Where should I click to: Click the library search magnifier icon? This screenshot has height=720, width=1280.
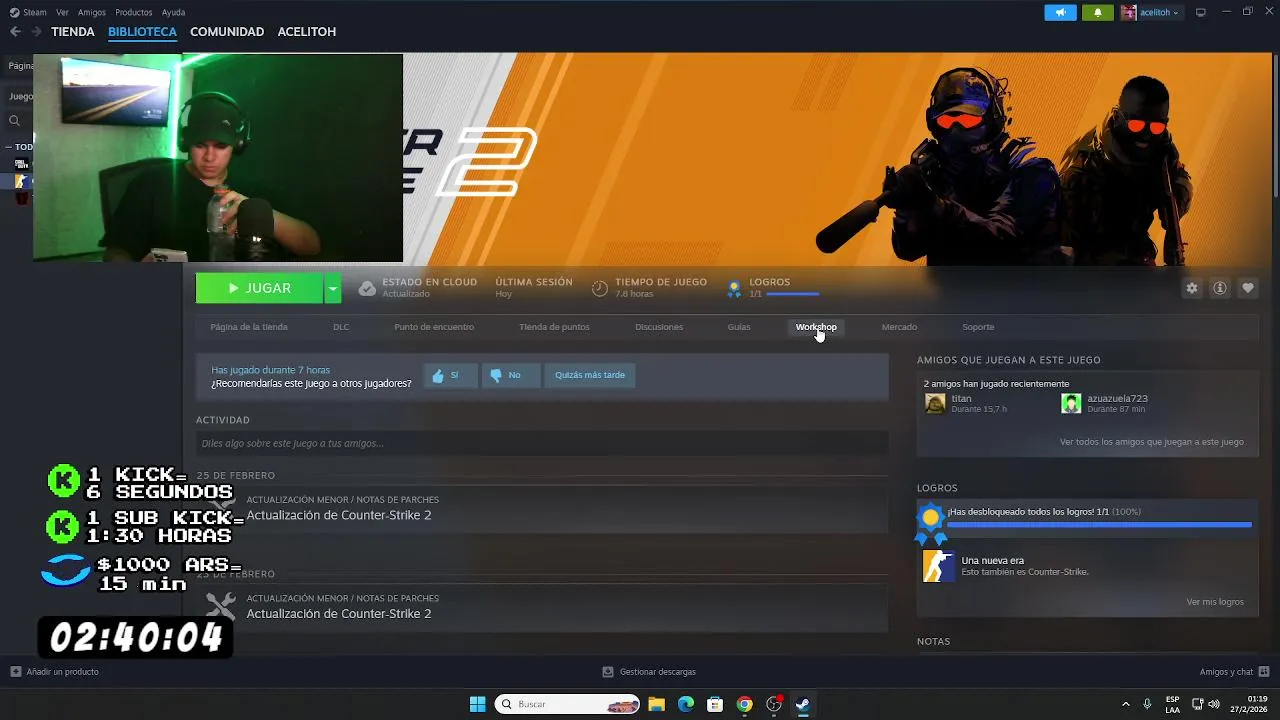[14, 120]
